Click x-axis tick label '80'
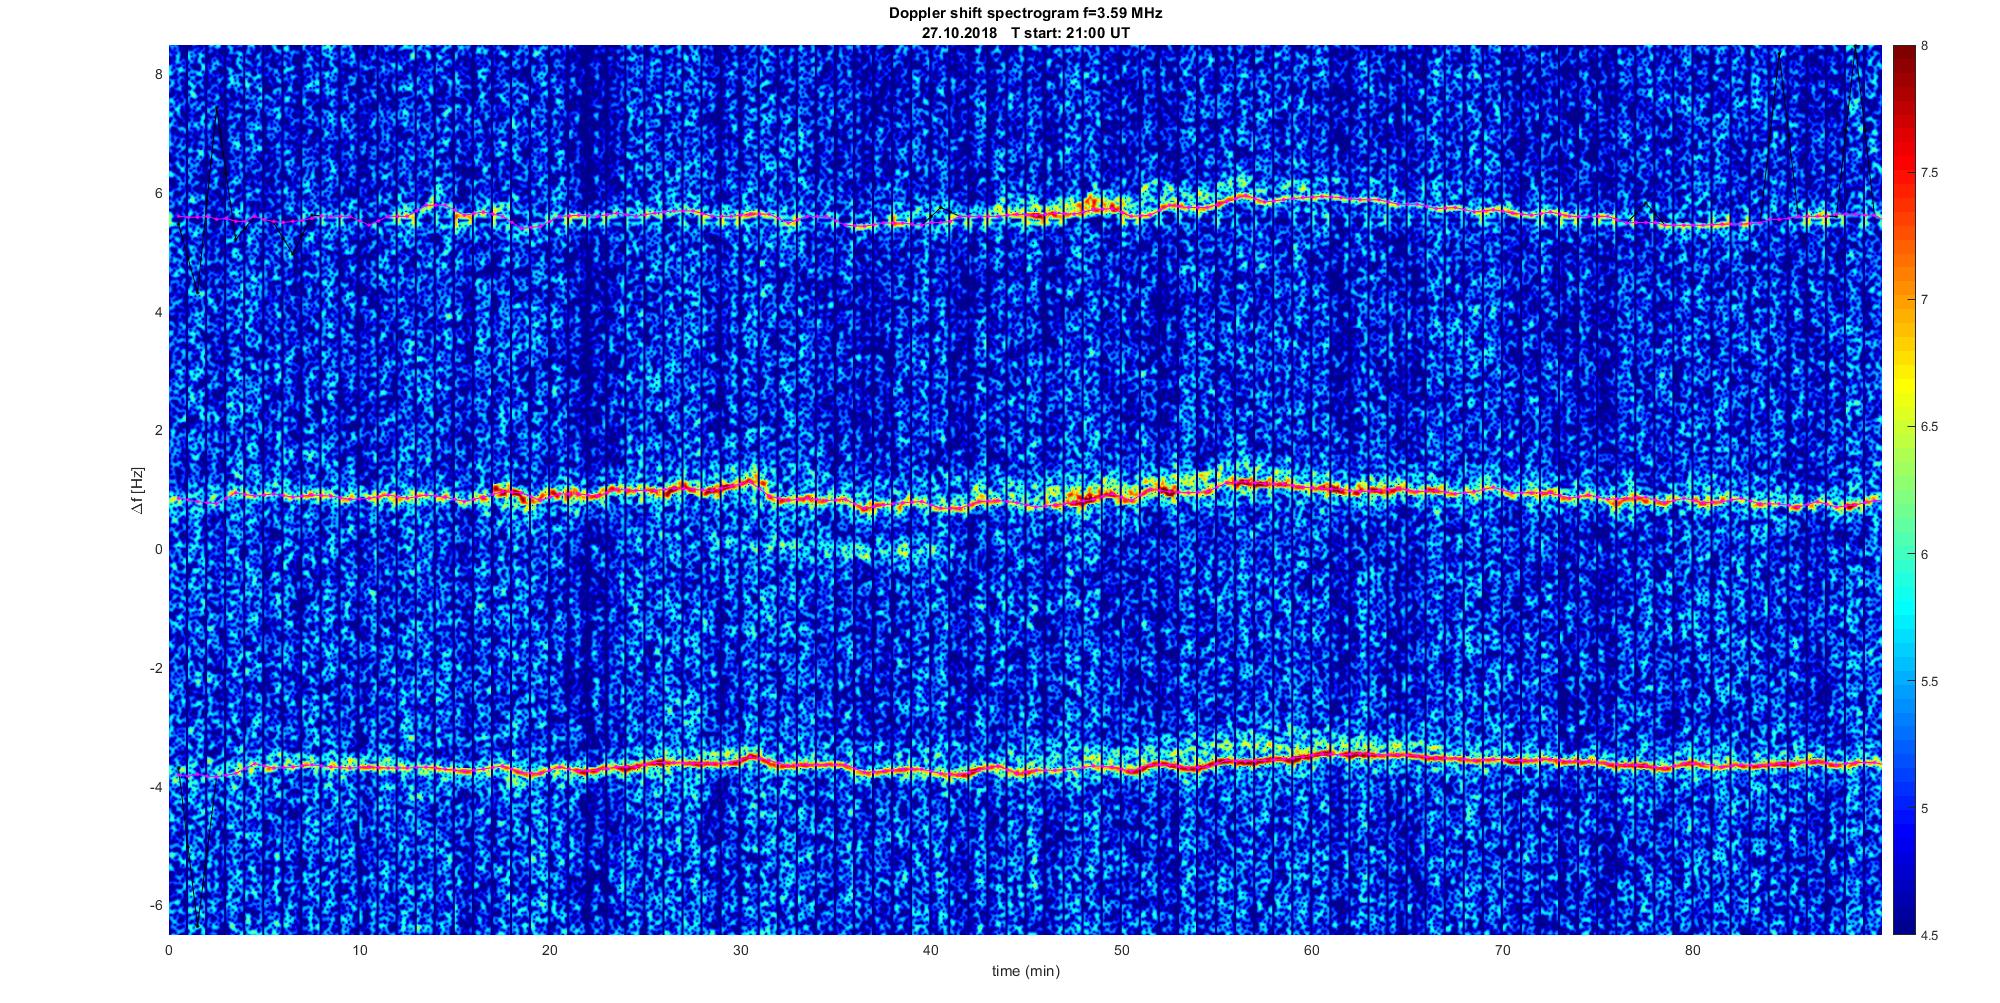 pos(1692,951)
